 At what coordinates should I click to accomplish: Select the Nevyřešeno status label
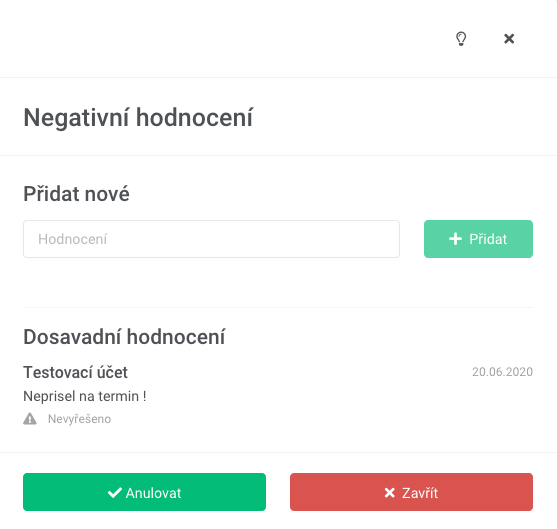point(79,419)
